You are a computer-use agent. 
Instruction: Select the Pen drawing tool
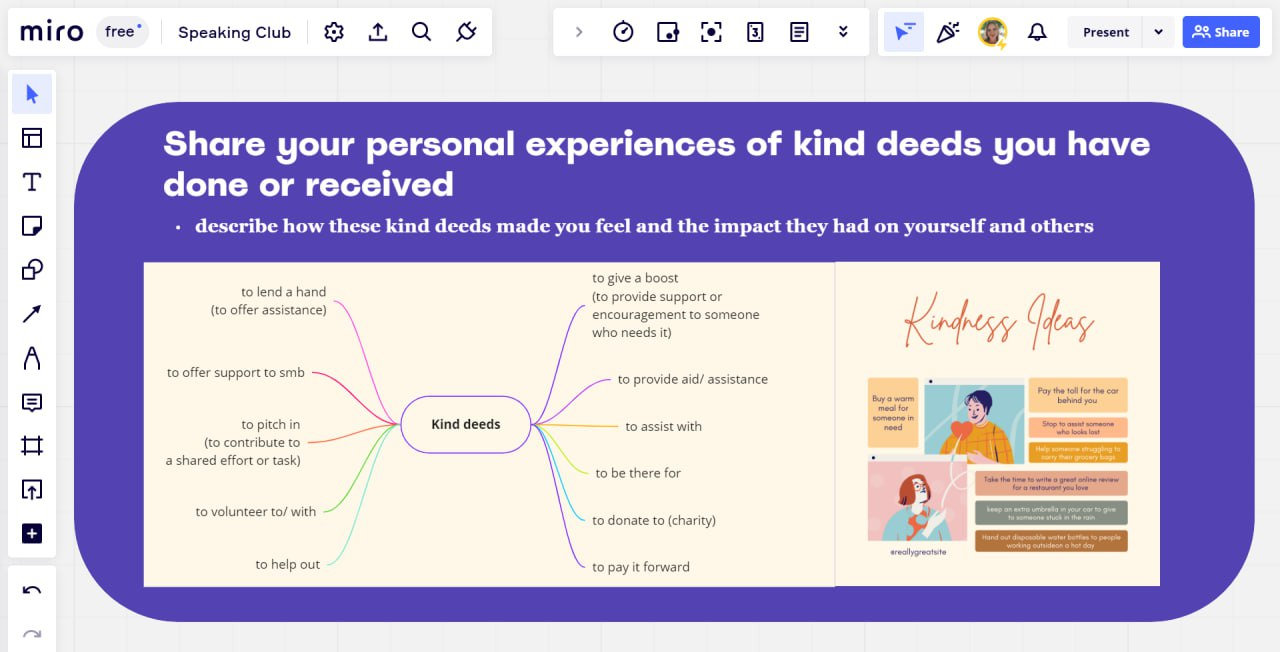click(32, 358)
